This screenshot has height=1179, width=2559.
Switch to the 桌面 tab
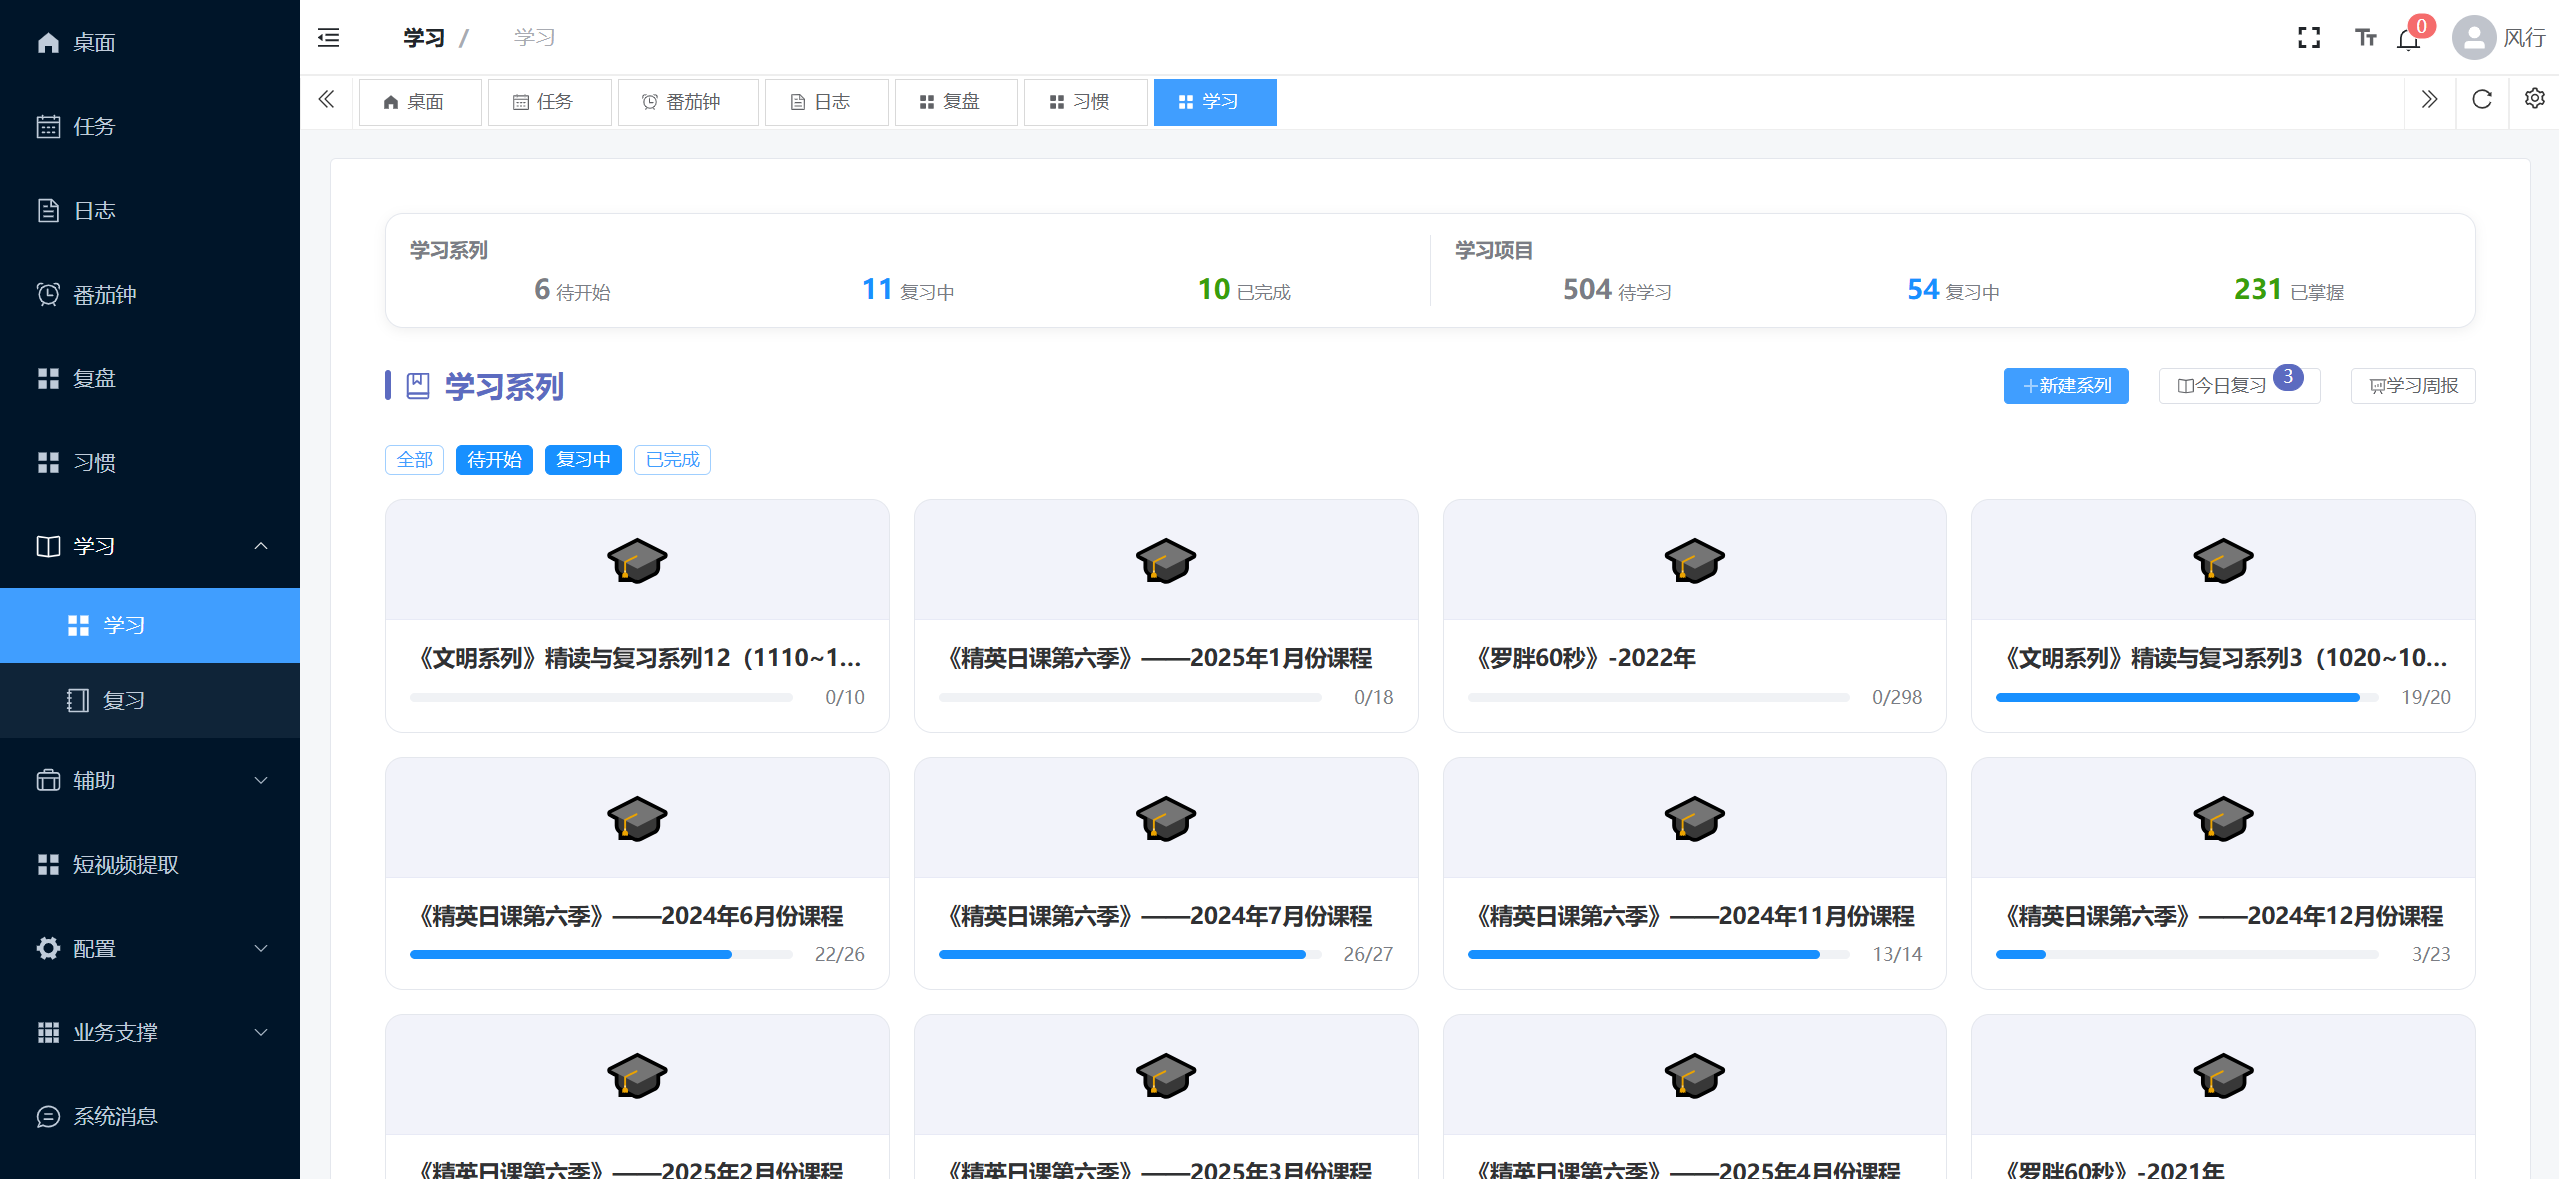[420, 102]
